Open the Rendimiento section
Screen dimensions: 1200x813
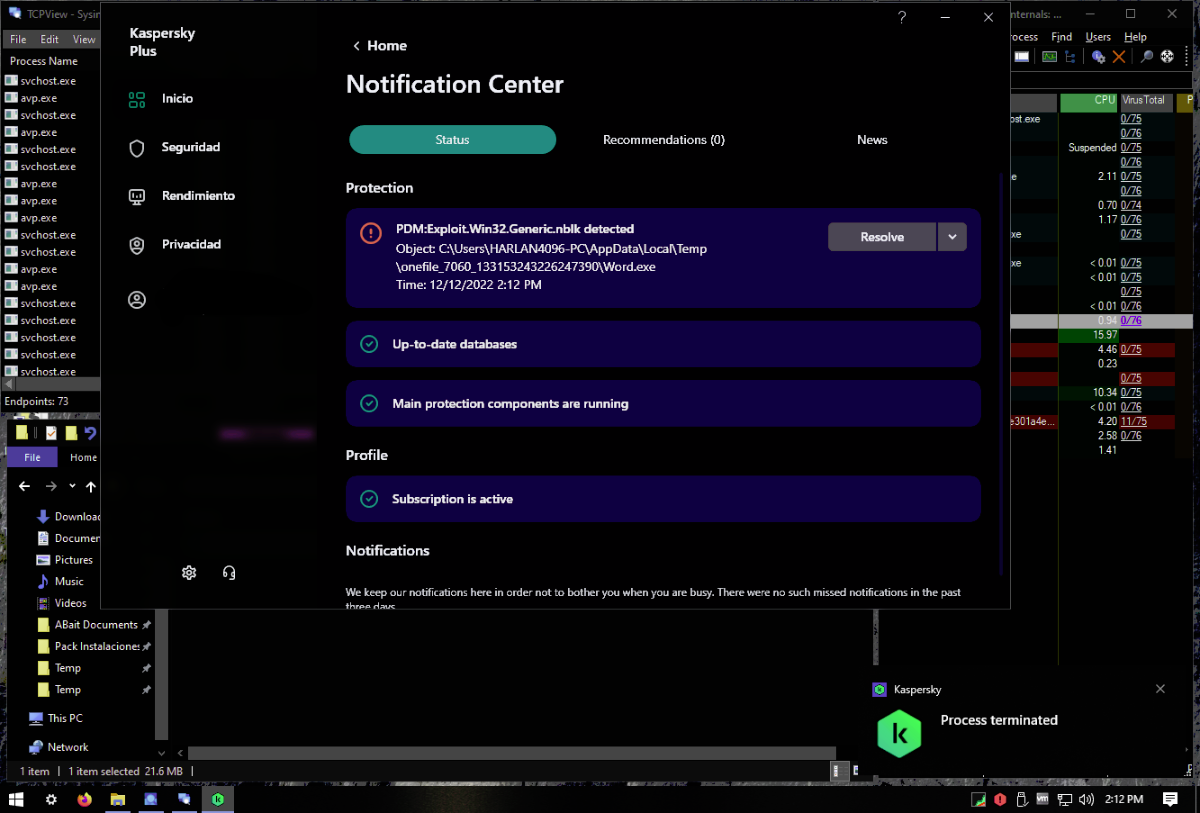click(x=181, y=196)
